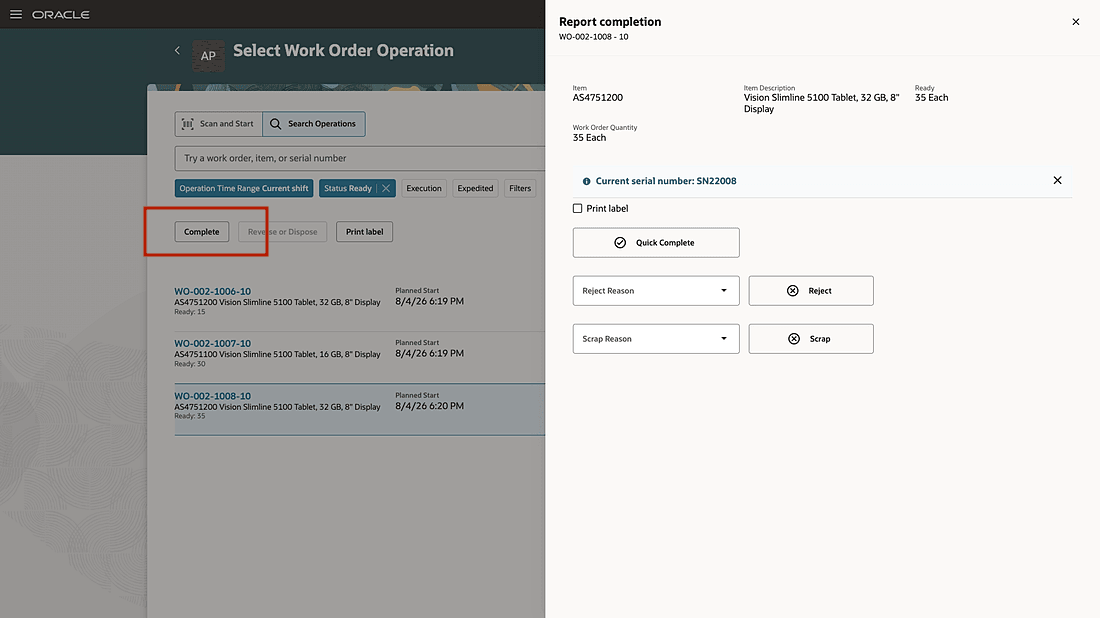Screen dimensions: 1100x618
Task: Open the Reject Reason dropdown
Action: click(656, 290)
